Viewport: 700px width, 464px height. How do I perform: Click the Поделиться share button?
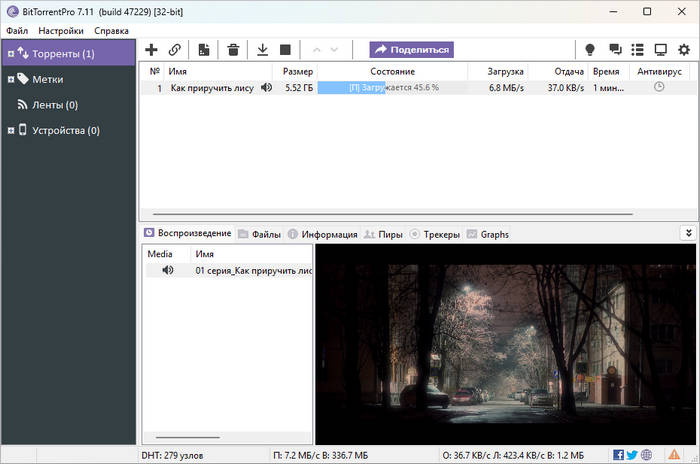point(411,49)
